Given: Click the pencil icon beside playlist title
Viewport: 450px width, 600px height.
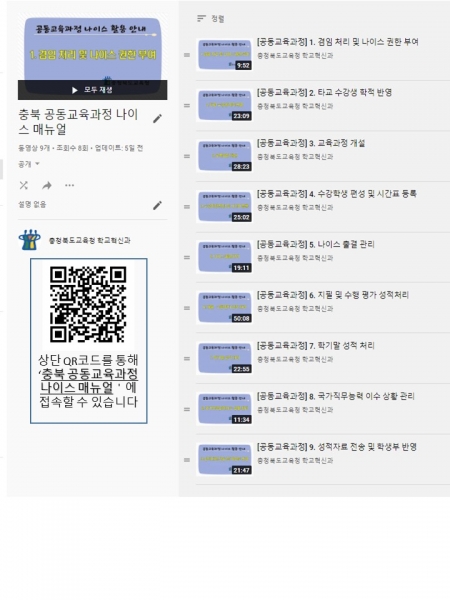Looking at the screenshot, I should [157, 119].
